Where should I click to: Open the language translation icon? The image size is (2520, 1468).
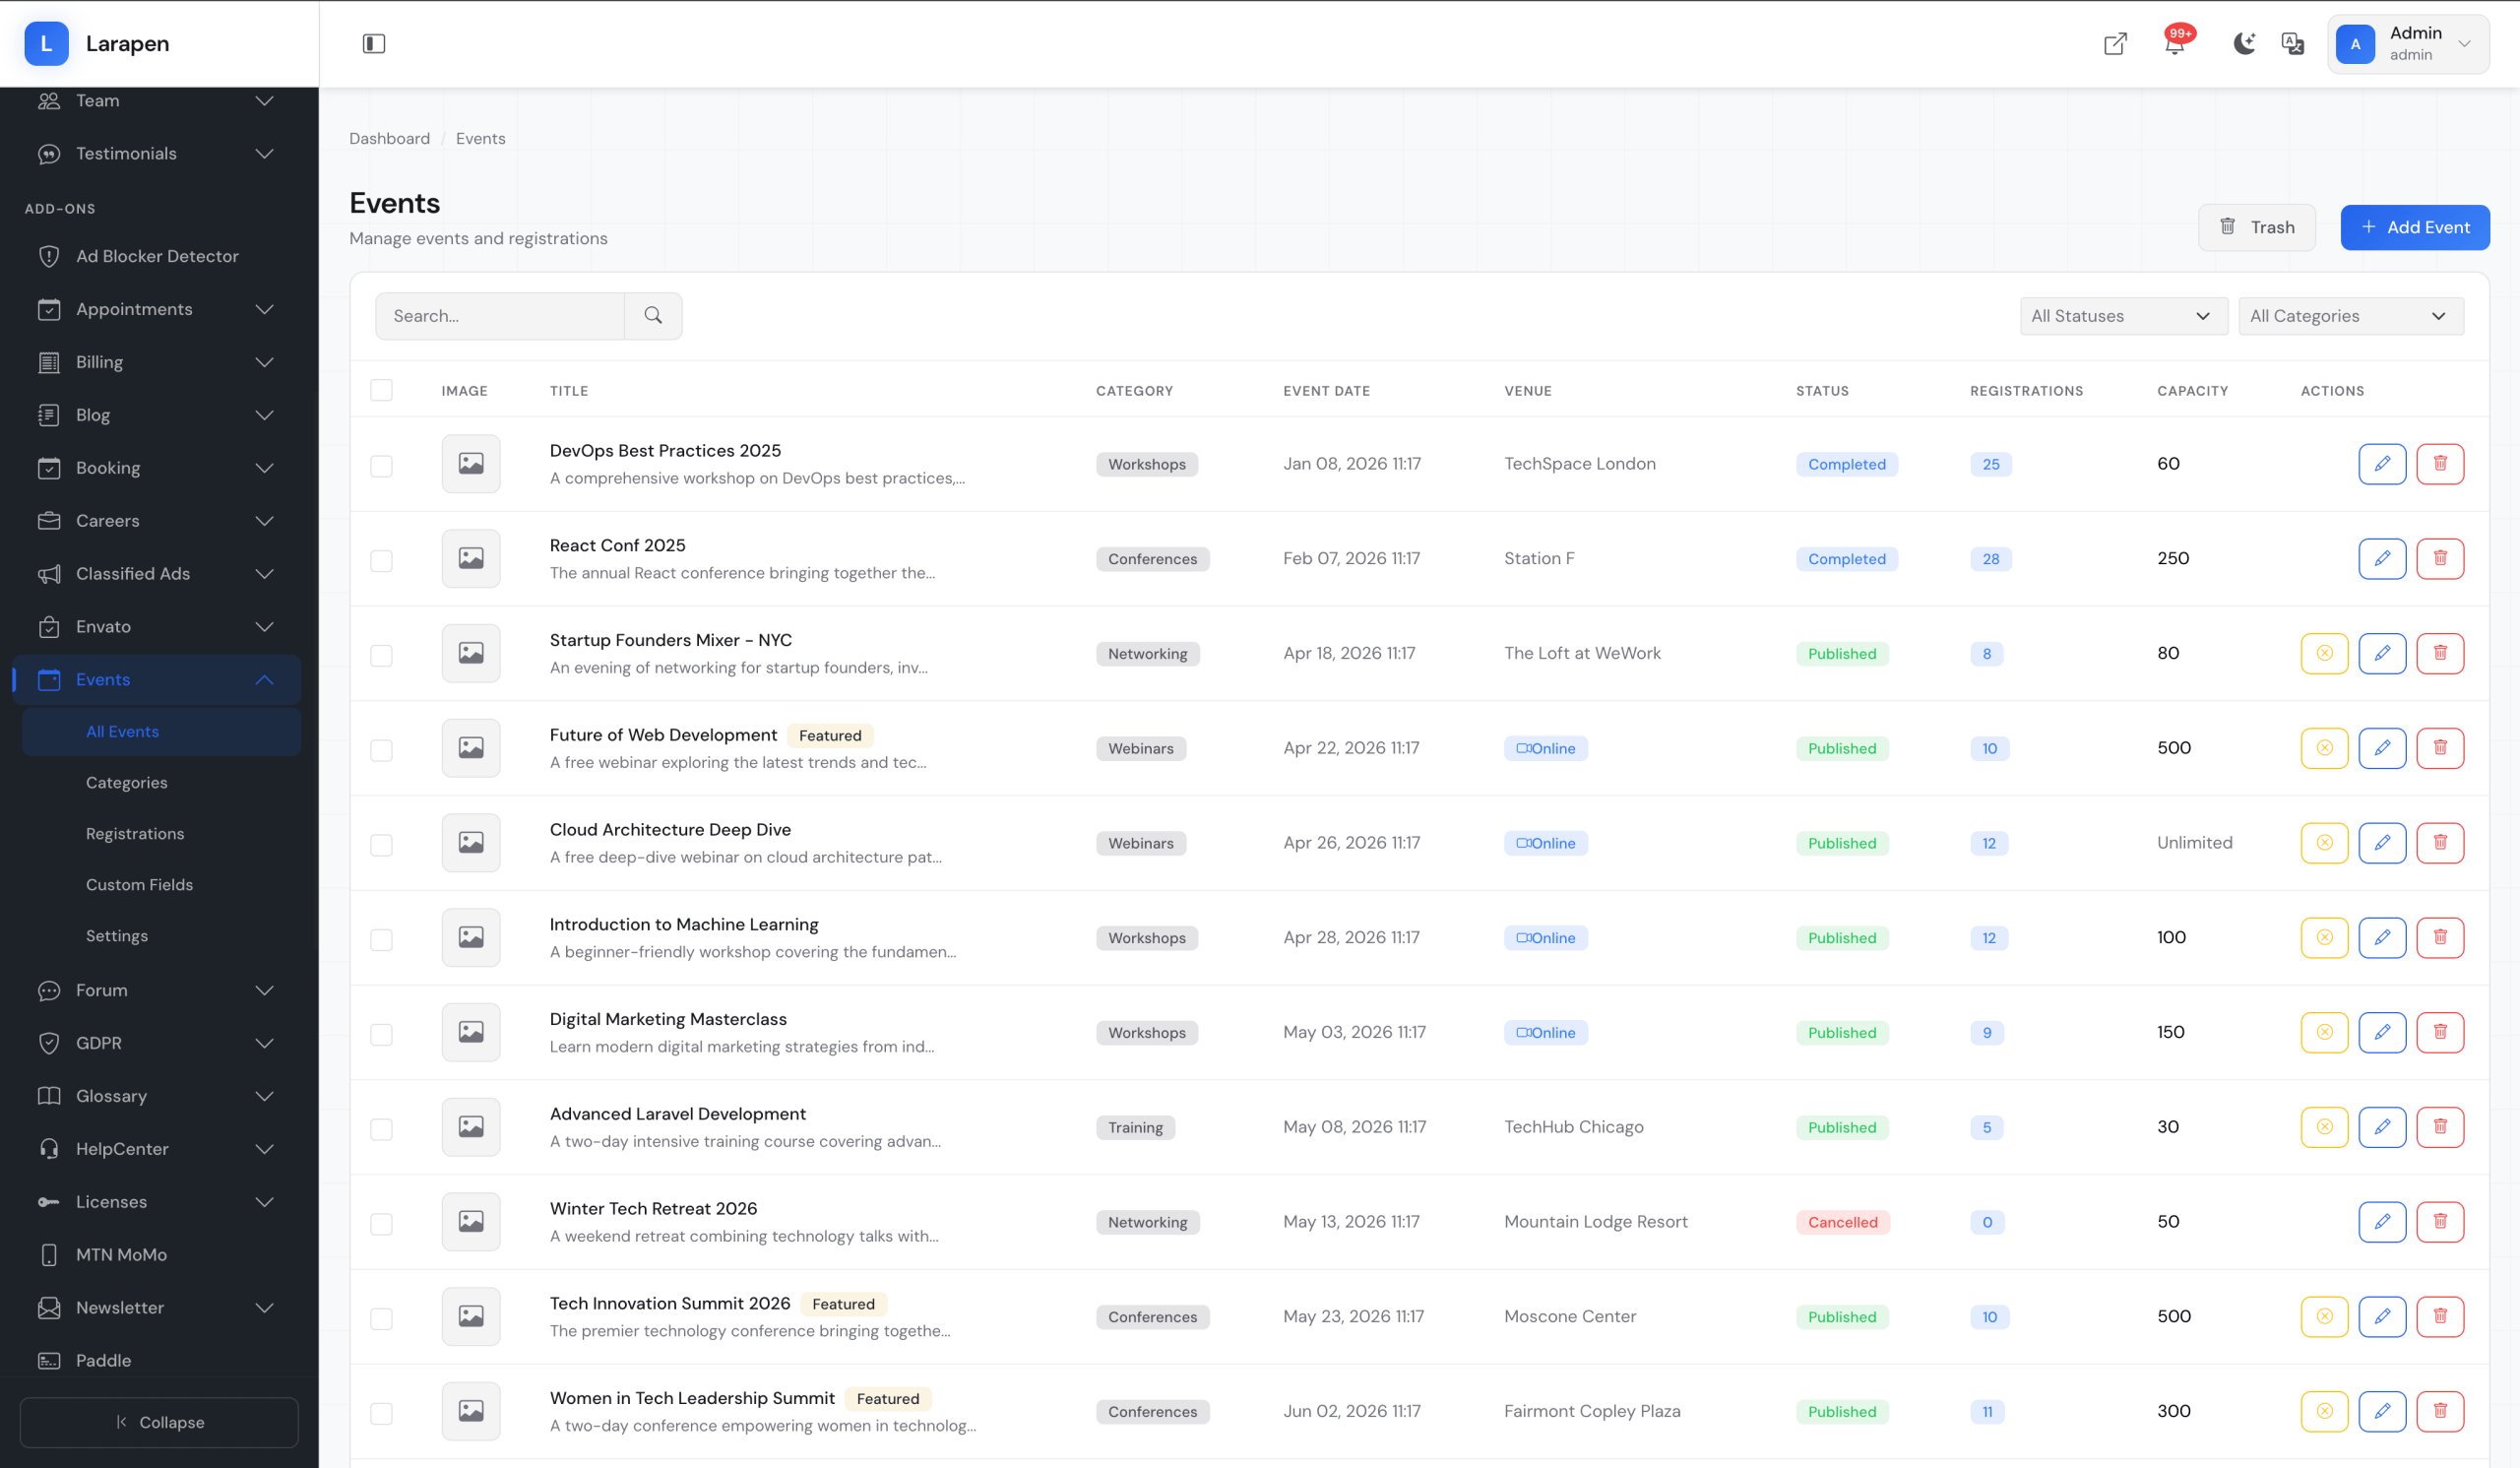pos(2292,43)
